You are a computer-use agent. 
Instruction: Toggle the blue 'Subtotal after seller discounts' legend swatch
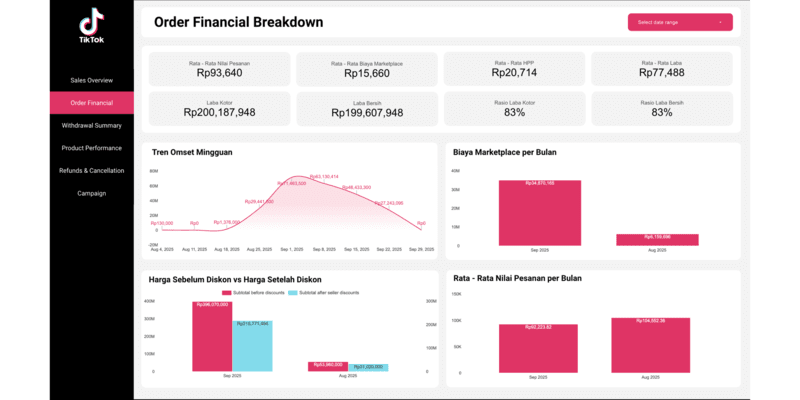click(x=293, y=293)
